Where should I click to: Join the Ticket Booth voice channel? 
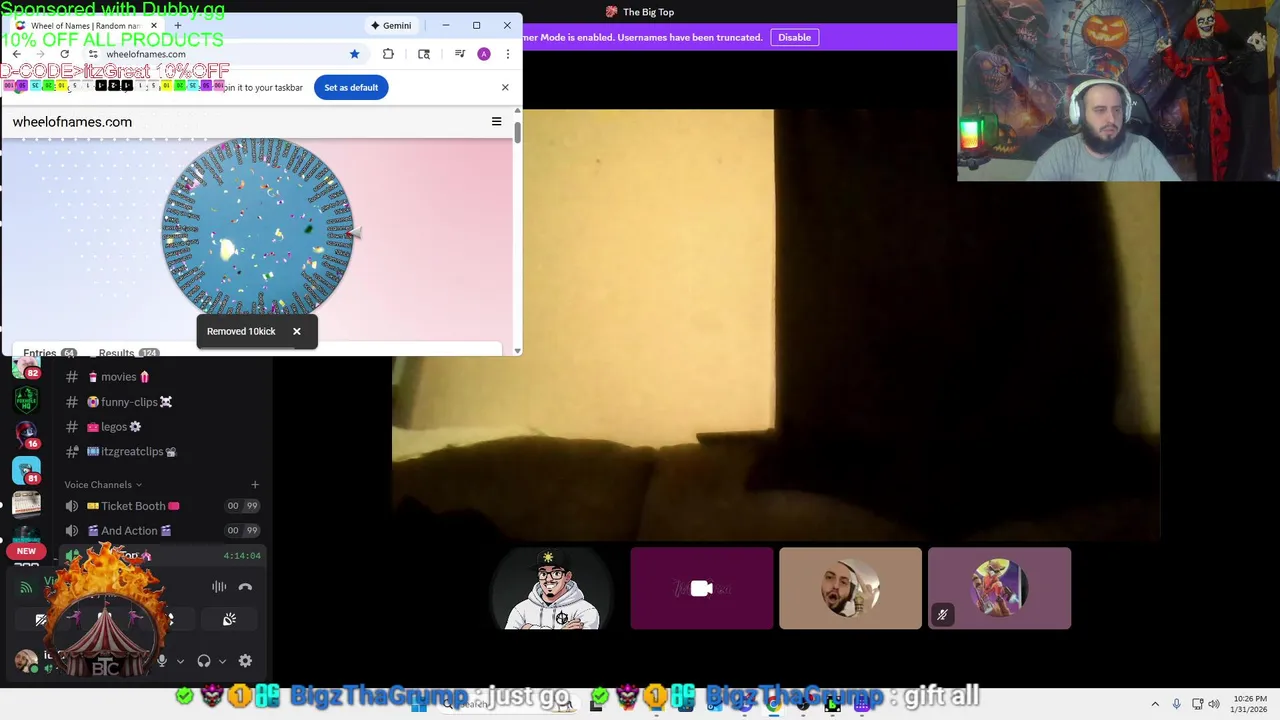pyautogui.click(x=160, y=506)
